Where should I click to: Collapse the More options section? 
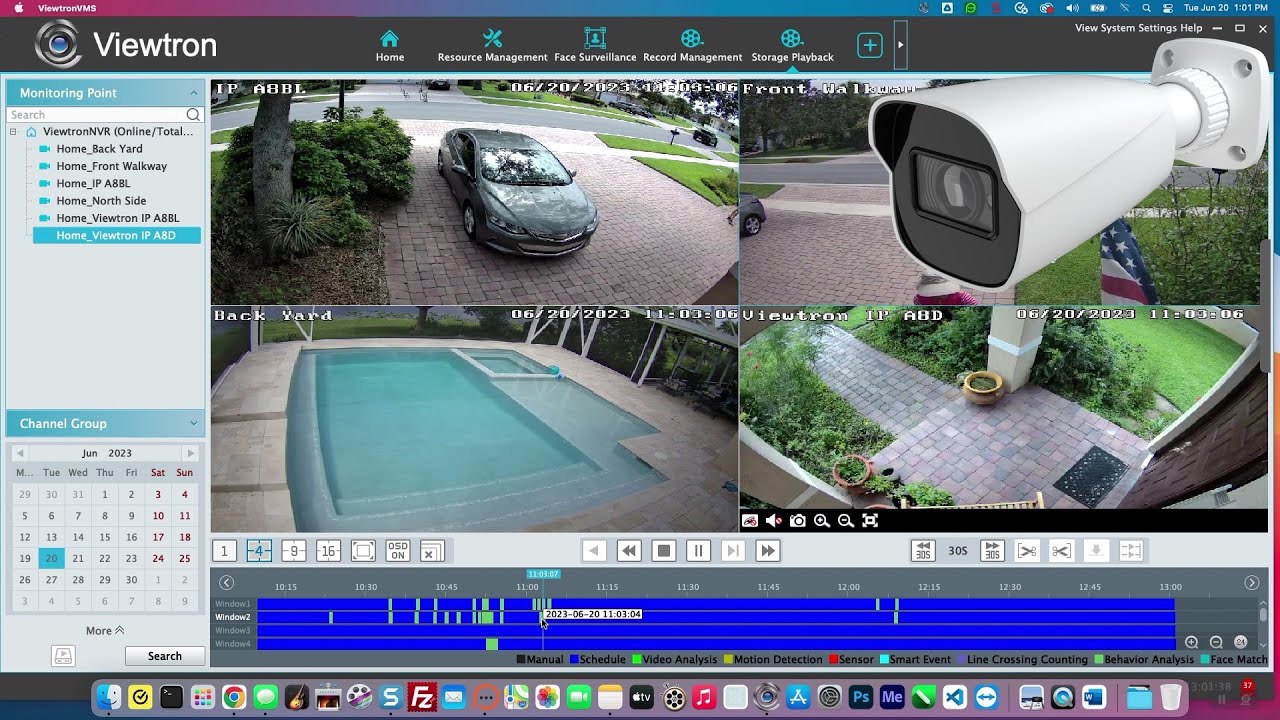coord(105,631)
